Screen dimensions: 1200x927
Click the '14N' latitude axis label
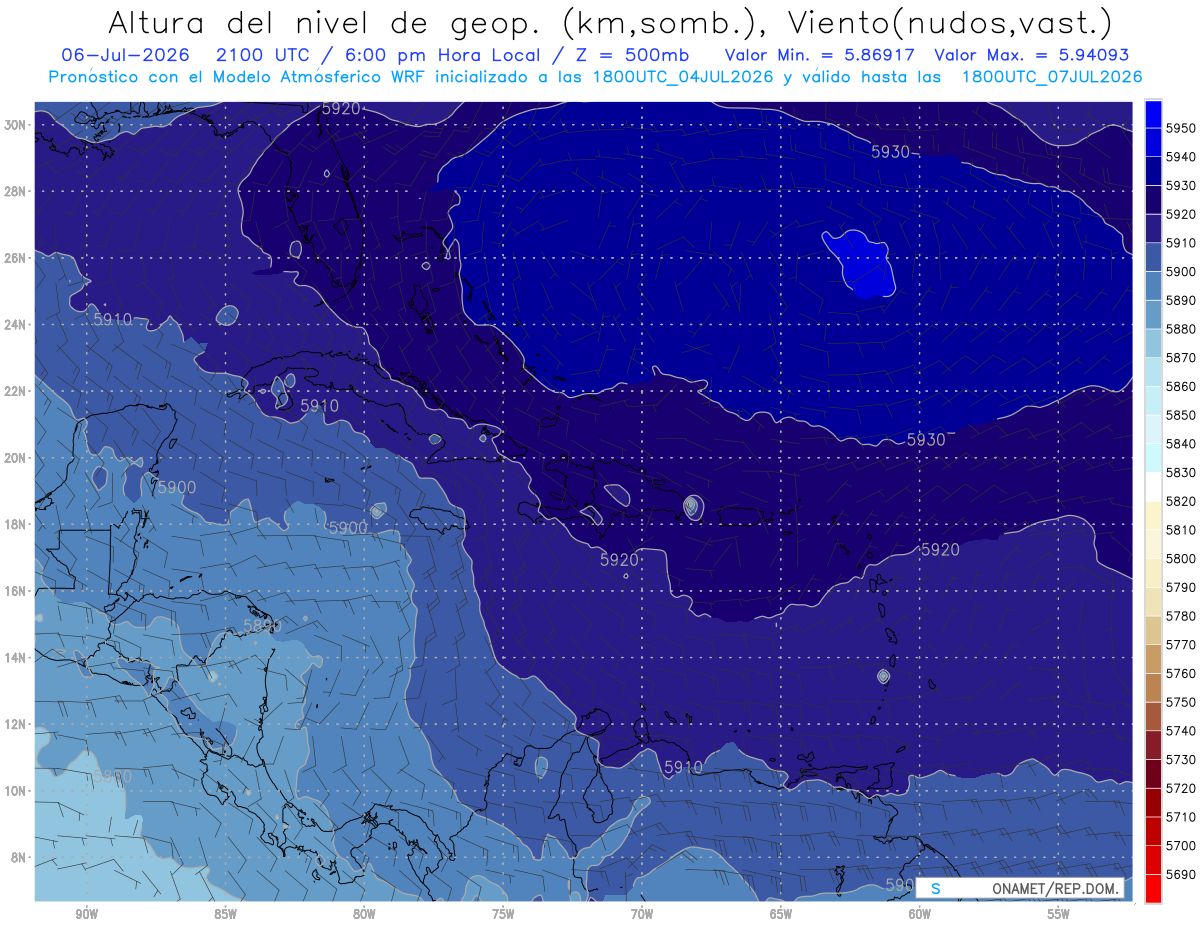coord(15,657)
